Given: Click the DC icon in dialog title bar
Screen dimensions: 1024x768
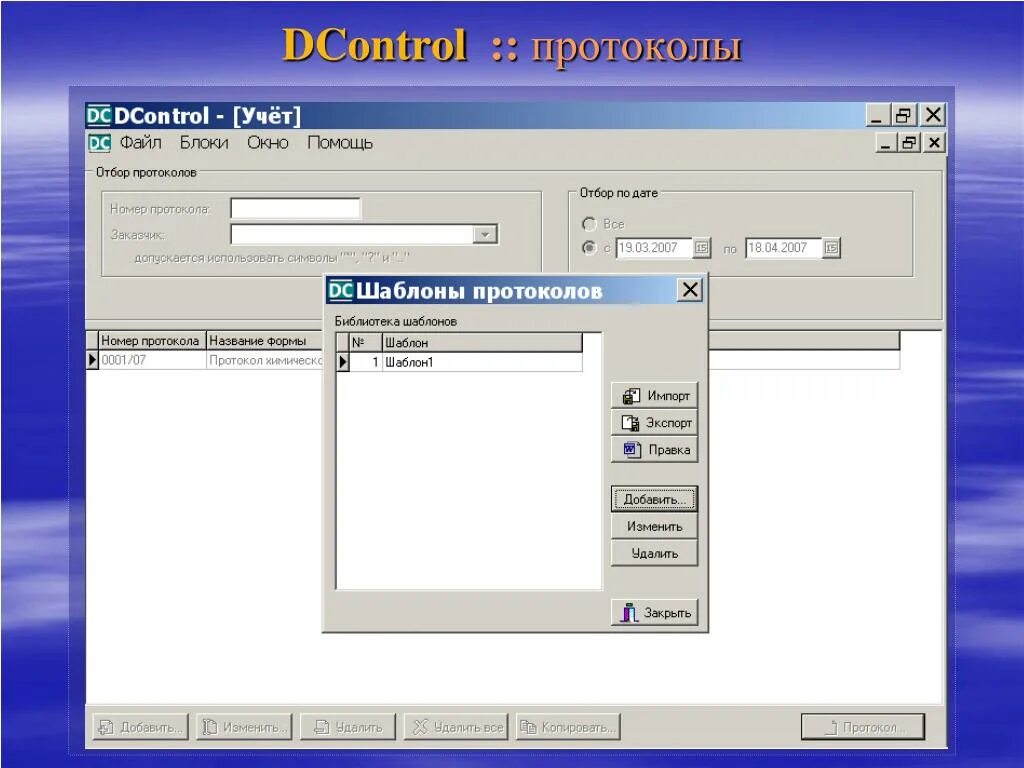Looking at the screenshot, I should click(340, 290).
